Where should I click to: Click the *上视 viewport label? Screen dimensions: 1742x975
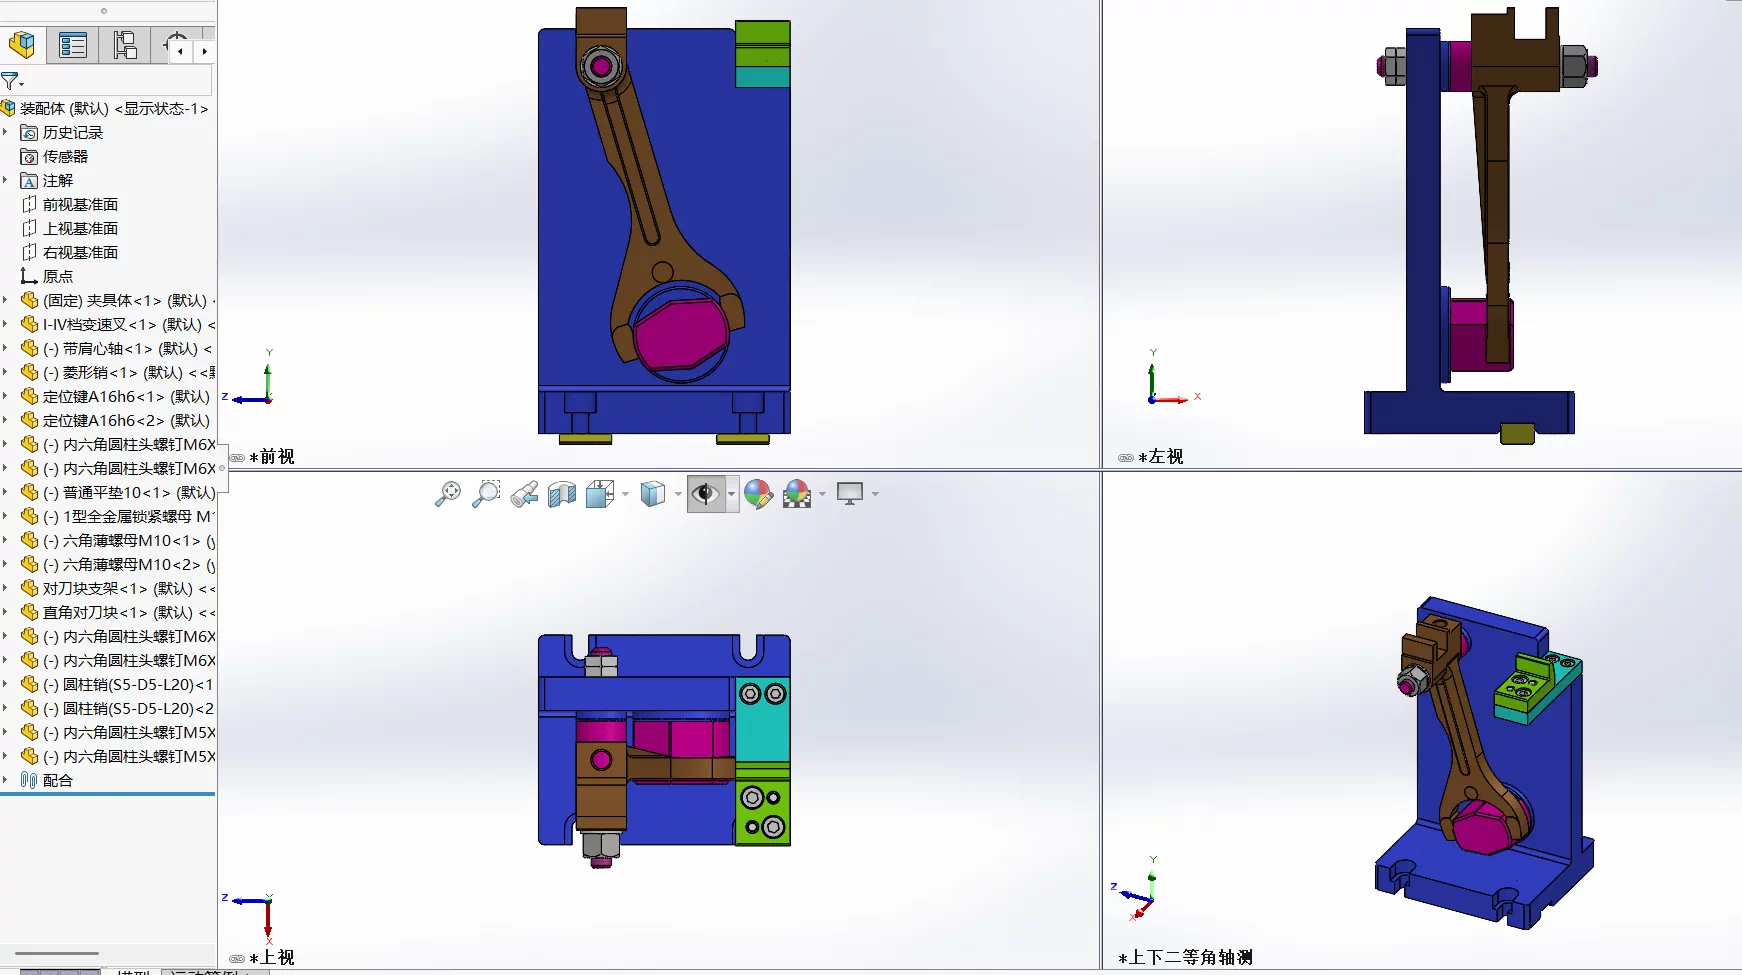272,958
